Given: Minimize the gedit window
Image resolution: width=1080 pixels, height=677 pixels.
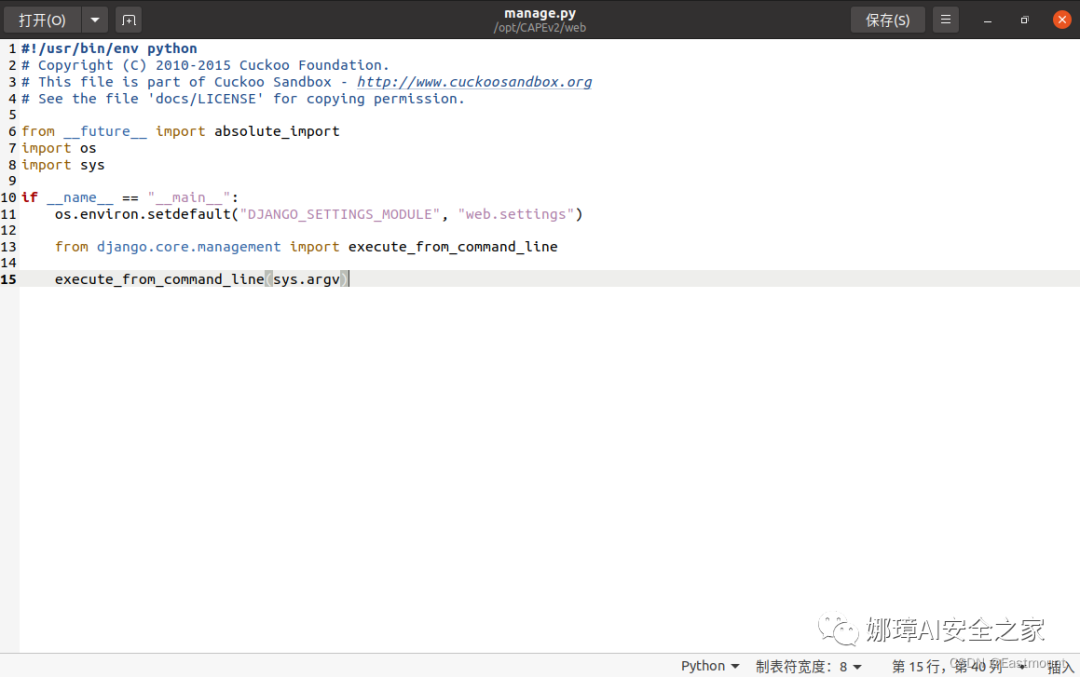Looking at the screenshot, I should [987, 21].
